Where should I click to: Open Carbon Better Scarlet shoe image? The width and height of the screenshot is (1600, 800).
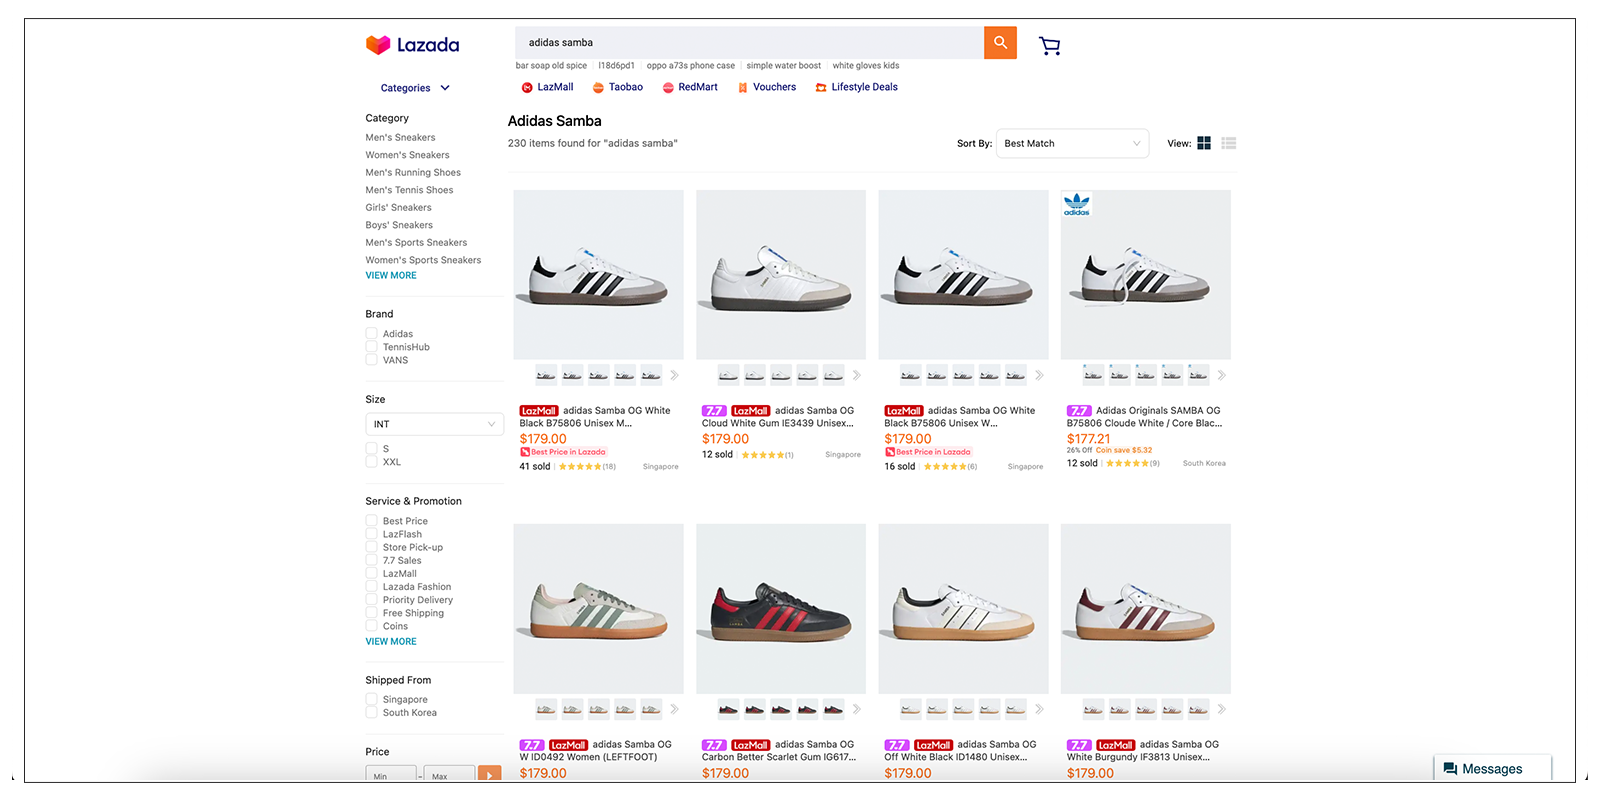click(781, 608)
